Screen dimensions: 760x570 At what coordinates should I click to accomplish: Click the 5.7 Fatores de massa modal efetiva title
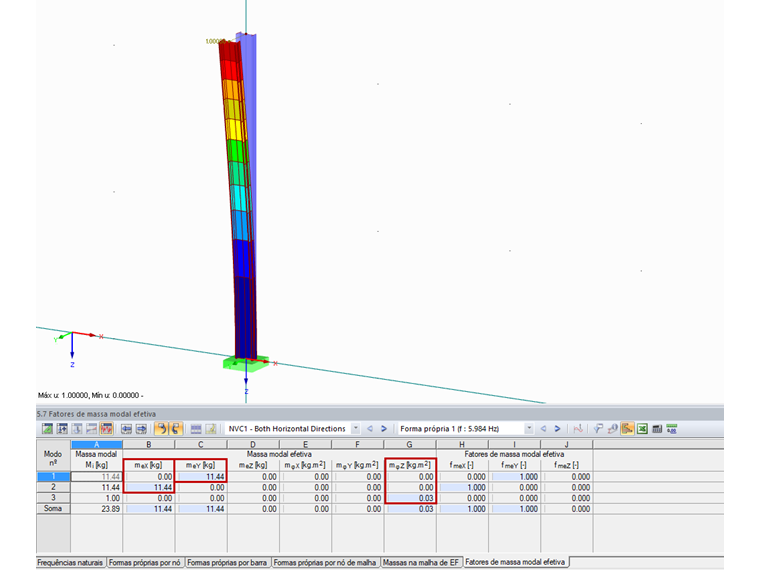(x=96, y=414)
